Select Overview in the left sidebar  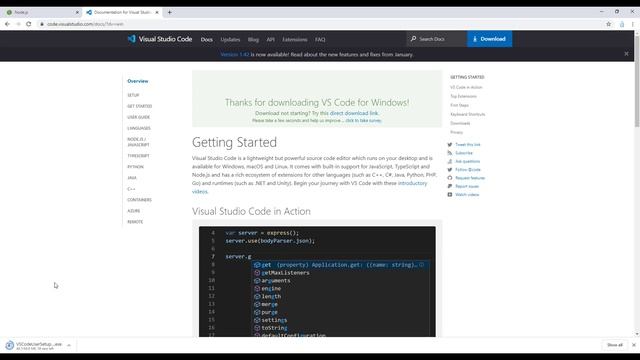tap(138, 81)
